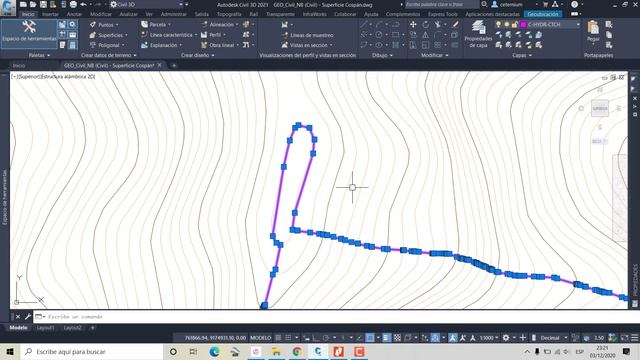The height and width of the screenshot is (360, 640).
Task: Switch to the Layout1 tab
Action: (45, 328)
